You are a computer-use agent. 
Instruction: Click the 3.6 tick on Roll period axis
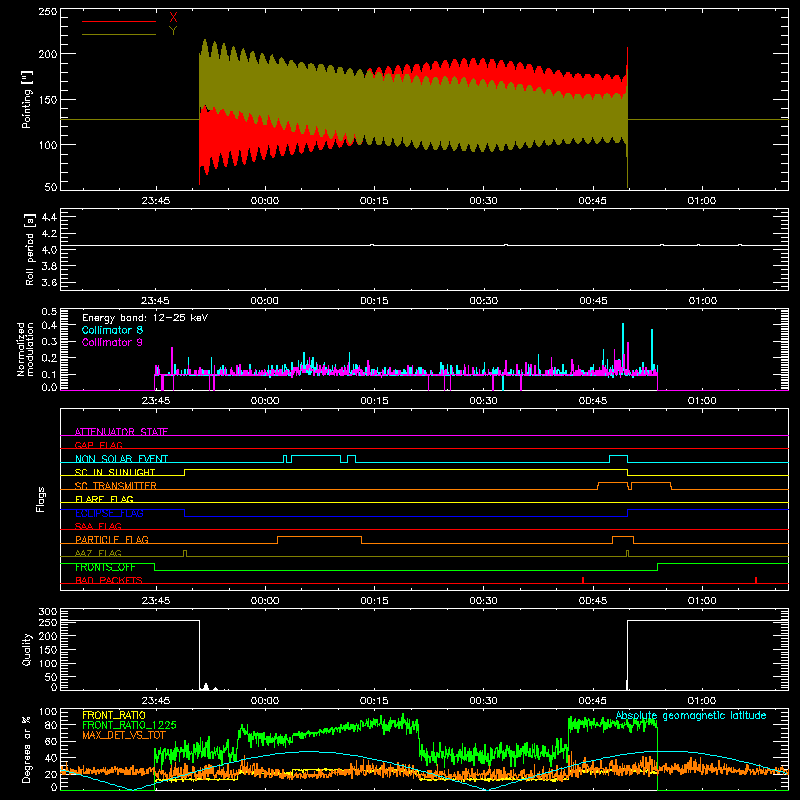pos(49,283)
